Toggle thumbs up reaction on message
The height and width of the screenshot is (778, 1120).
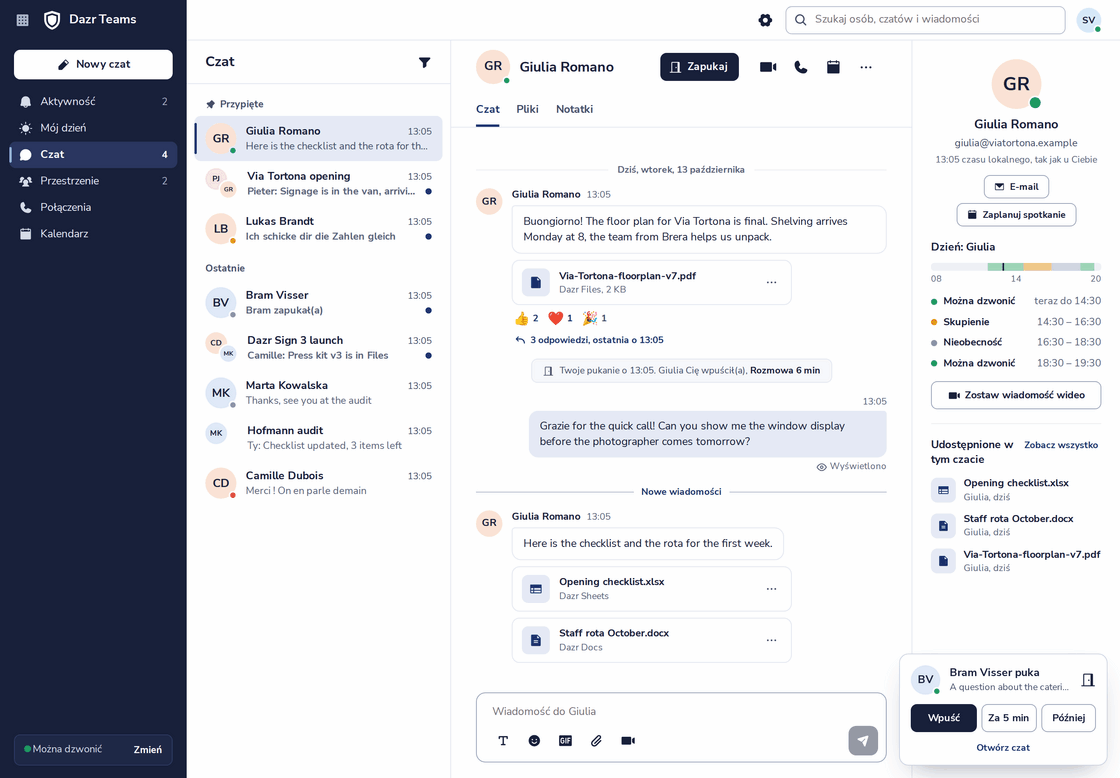click(x=526, y=318)
